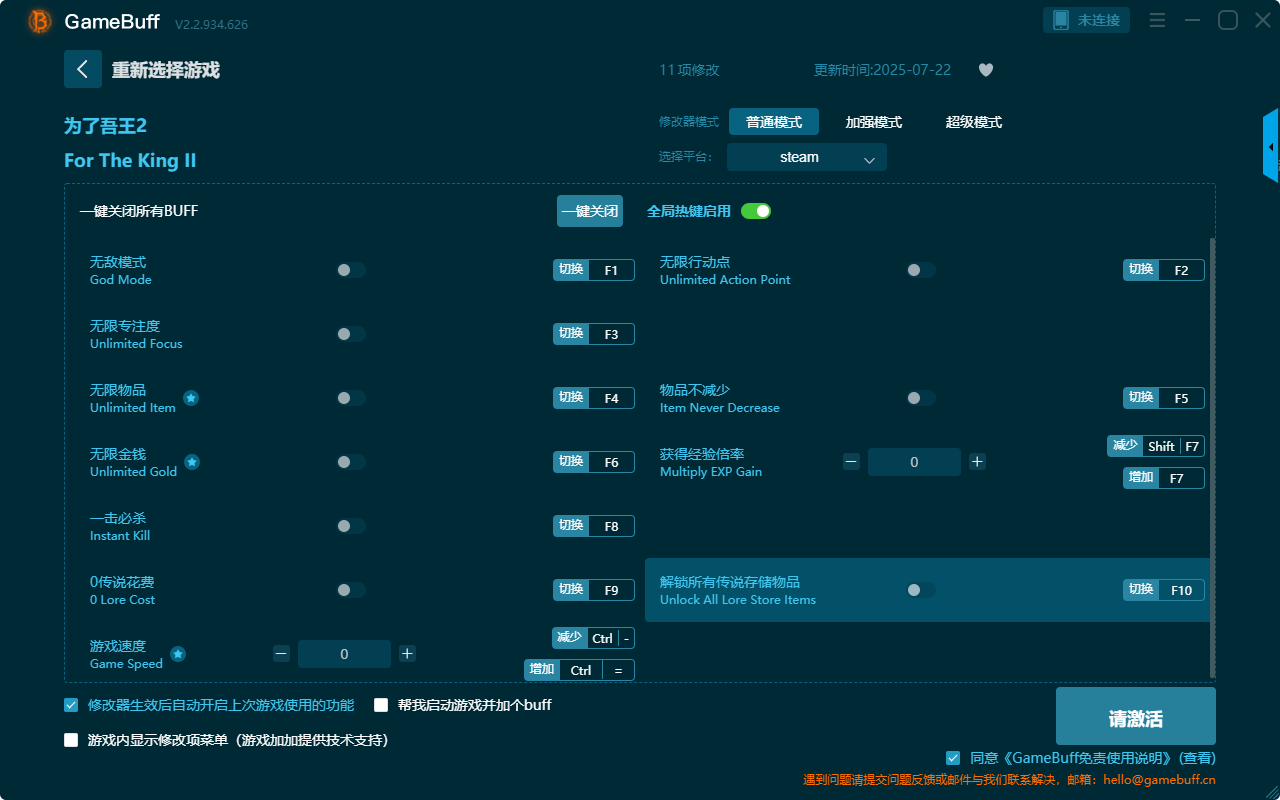Click the Game Speed value field
Viewport: 1280px width, 800px height.
coord(344,654)
